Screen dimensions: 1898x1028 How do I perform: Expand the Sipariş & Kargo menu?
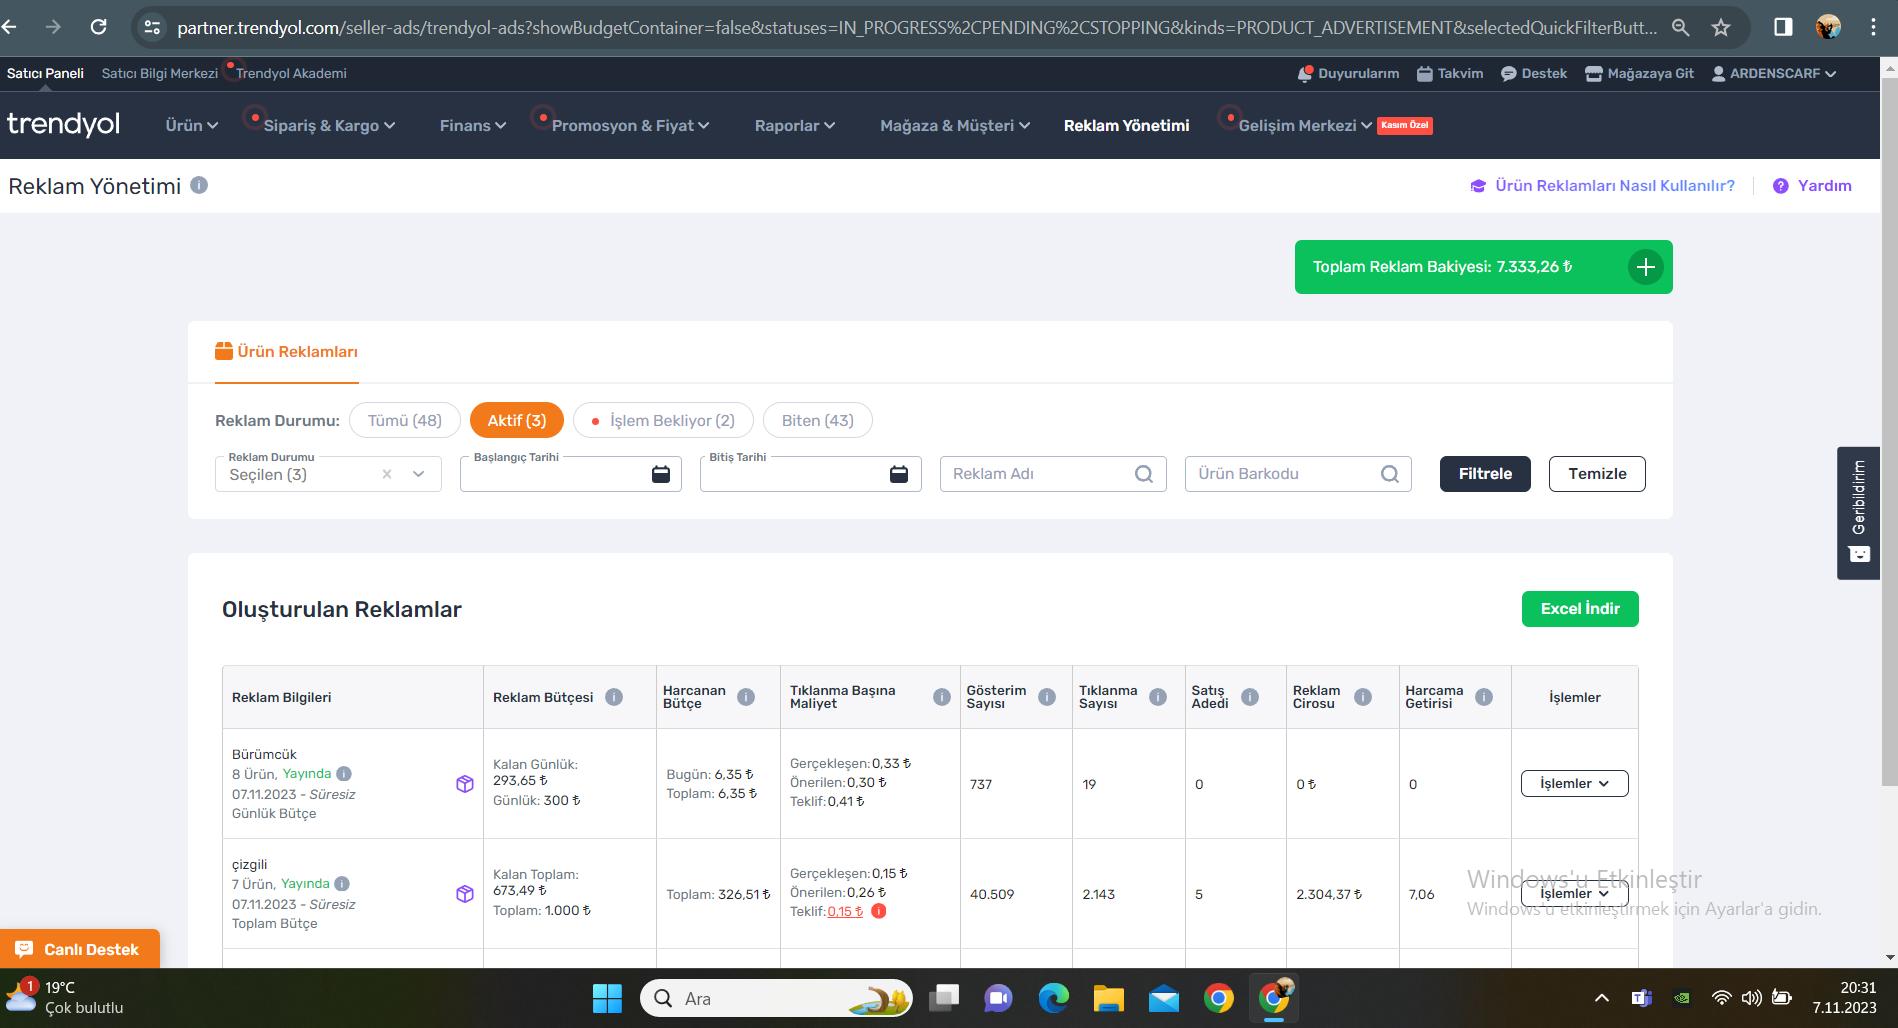click(x=329, y=125)
